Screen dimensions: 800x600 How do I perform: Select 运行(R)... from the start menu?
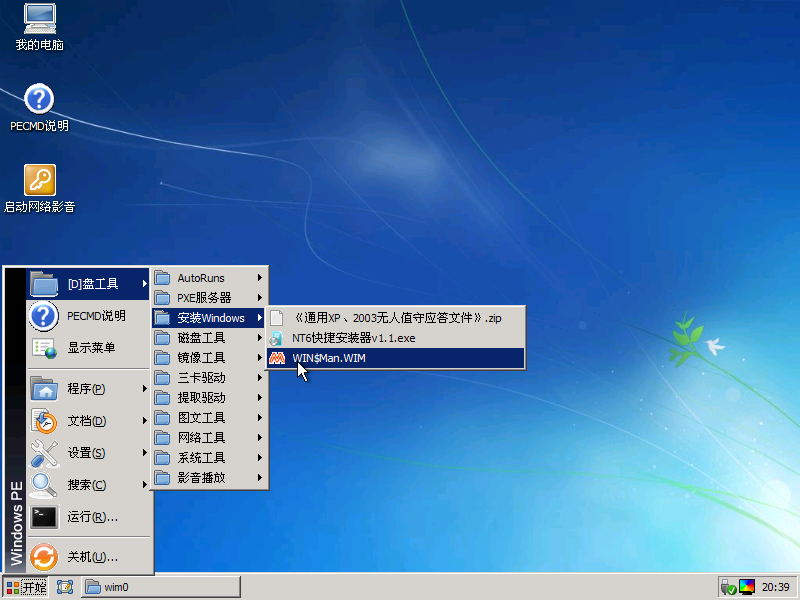tap(92, 517)
